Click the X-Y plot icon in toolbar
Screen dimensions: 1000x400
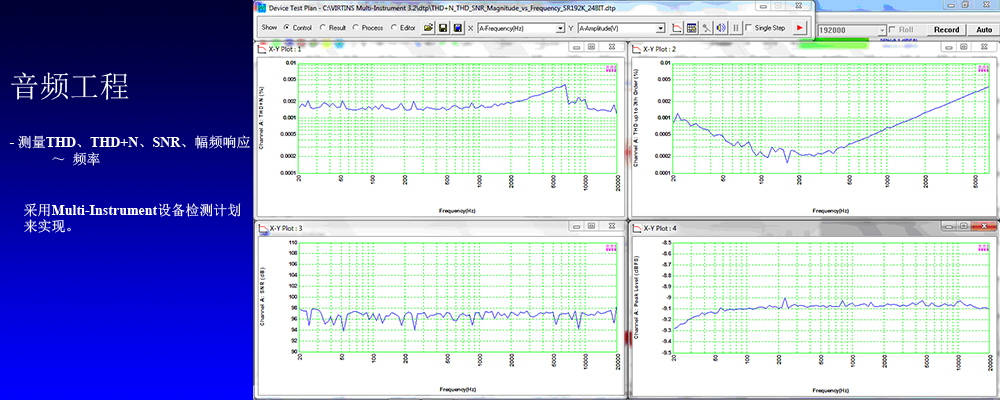(x=677, y=28)
